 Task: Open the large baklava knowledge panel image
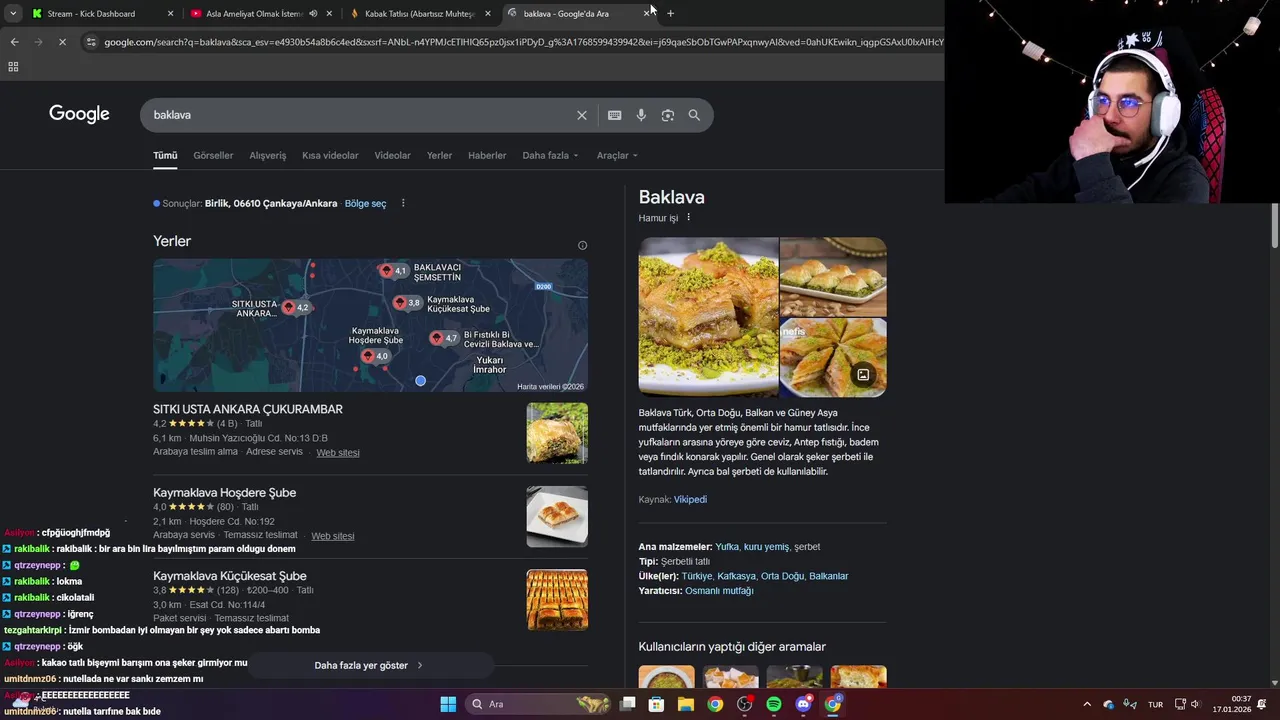click(708, 317)
